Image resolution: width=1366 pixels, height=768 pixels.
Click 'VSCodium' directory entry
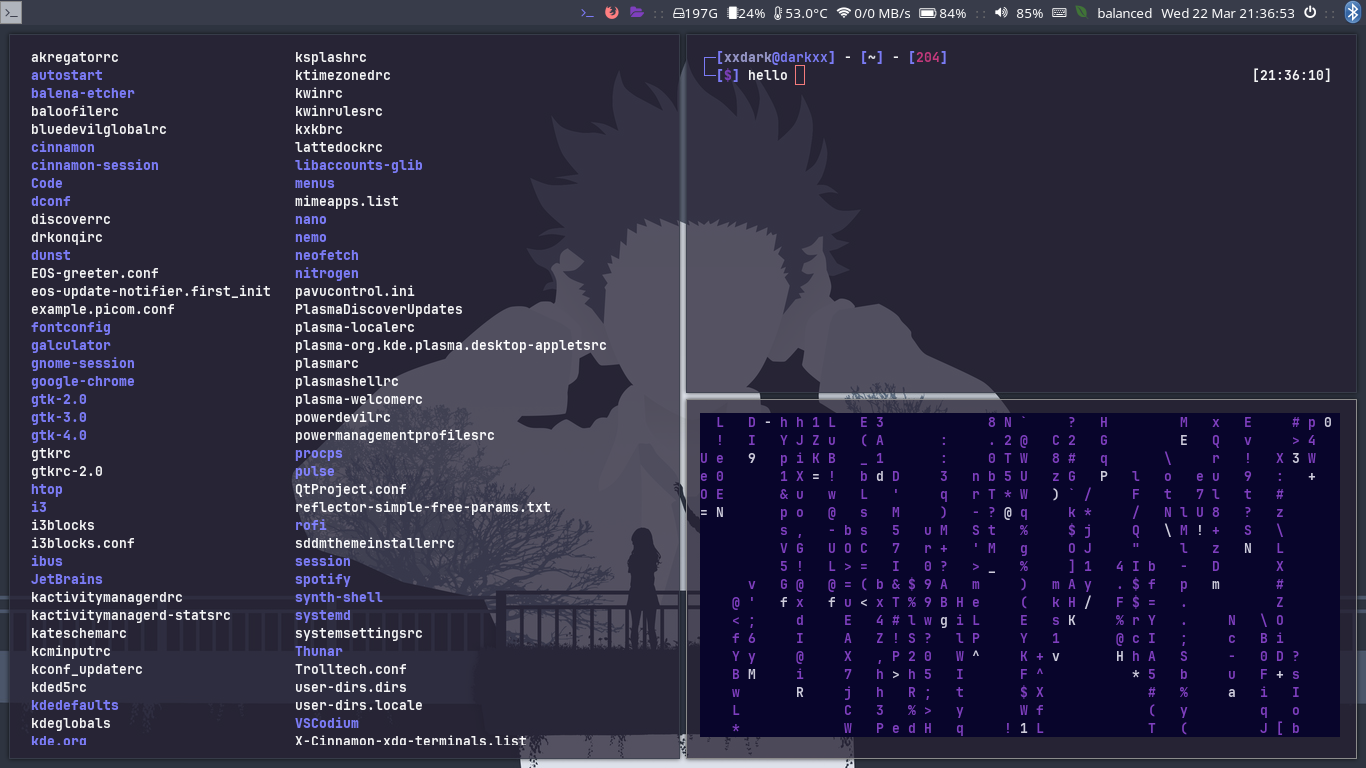tap(327, 723)
